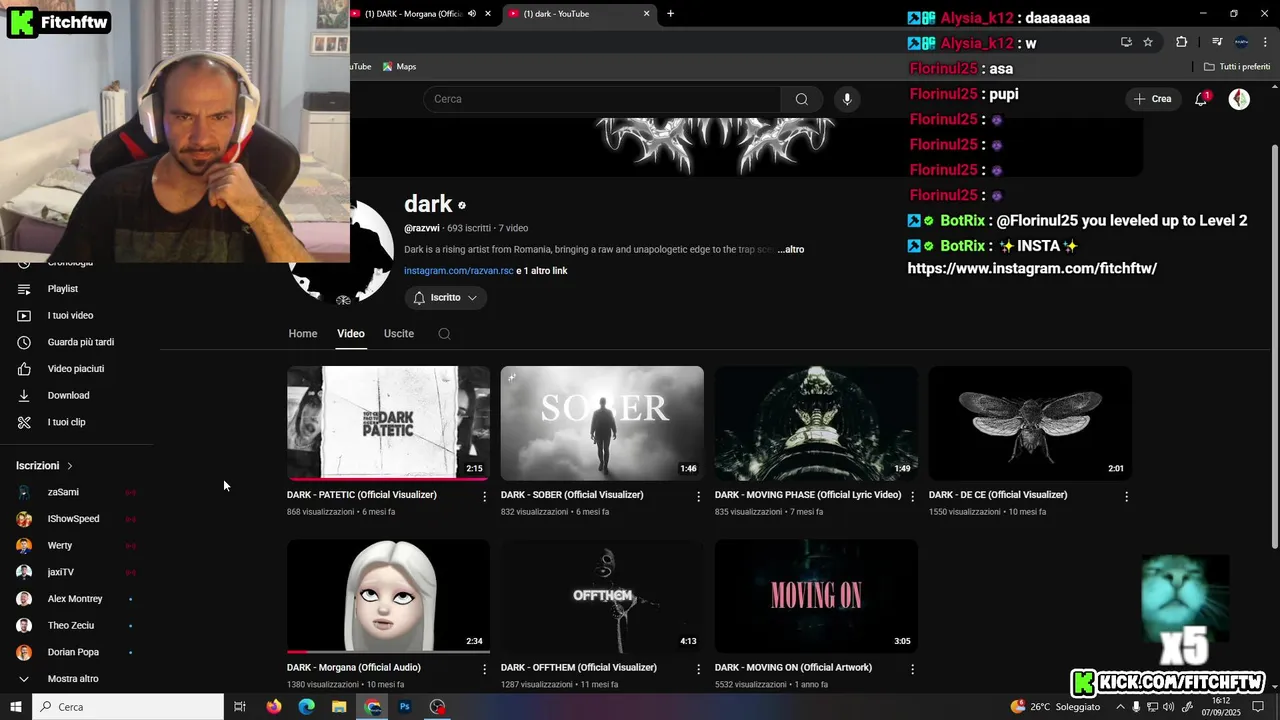The image size is (1280, 720).
Task: Play the DARK - DE CE moth thumbnail
Action: pyautogui.click(x=1030, y=423)
